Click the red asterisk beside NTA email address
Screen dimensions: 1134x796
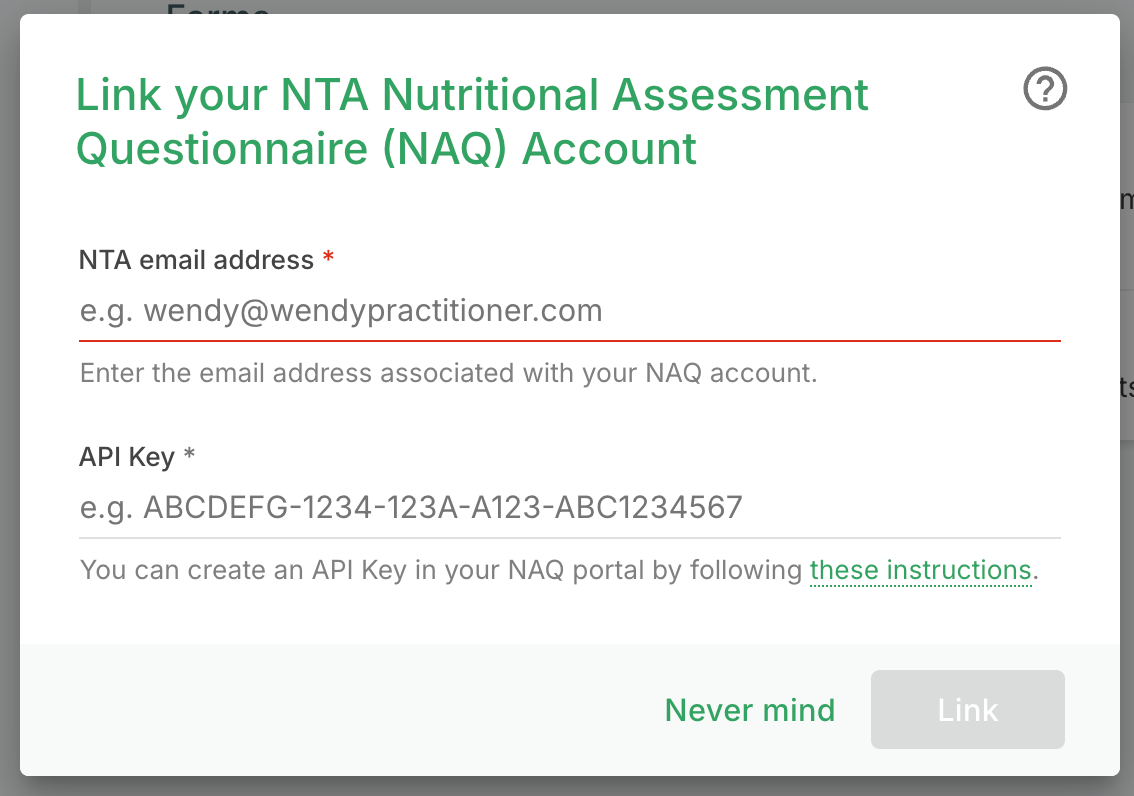tap(328, 260)
